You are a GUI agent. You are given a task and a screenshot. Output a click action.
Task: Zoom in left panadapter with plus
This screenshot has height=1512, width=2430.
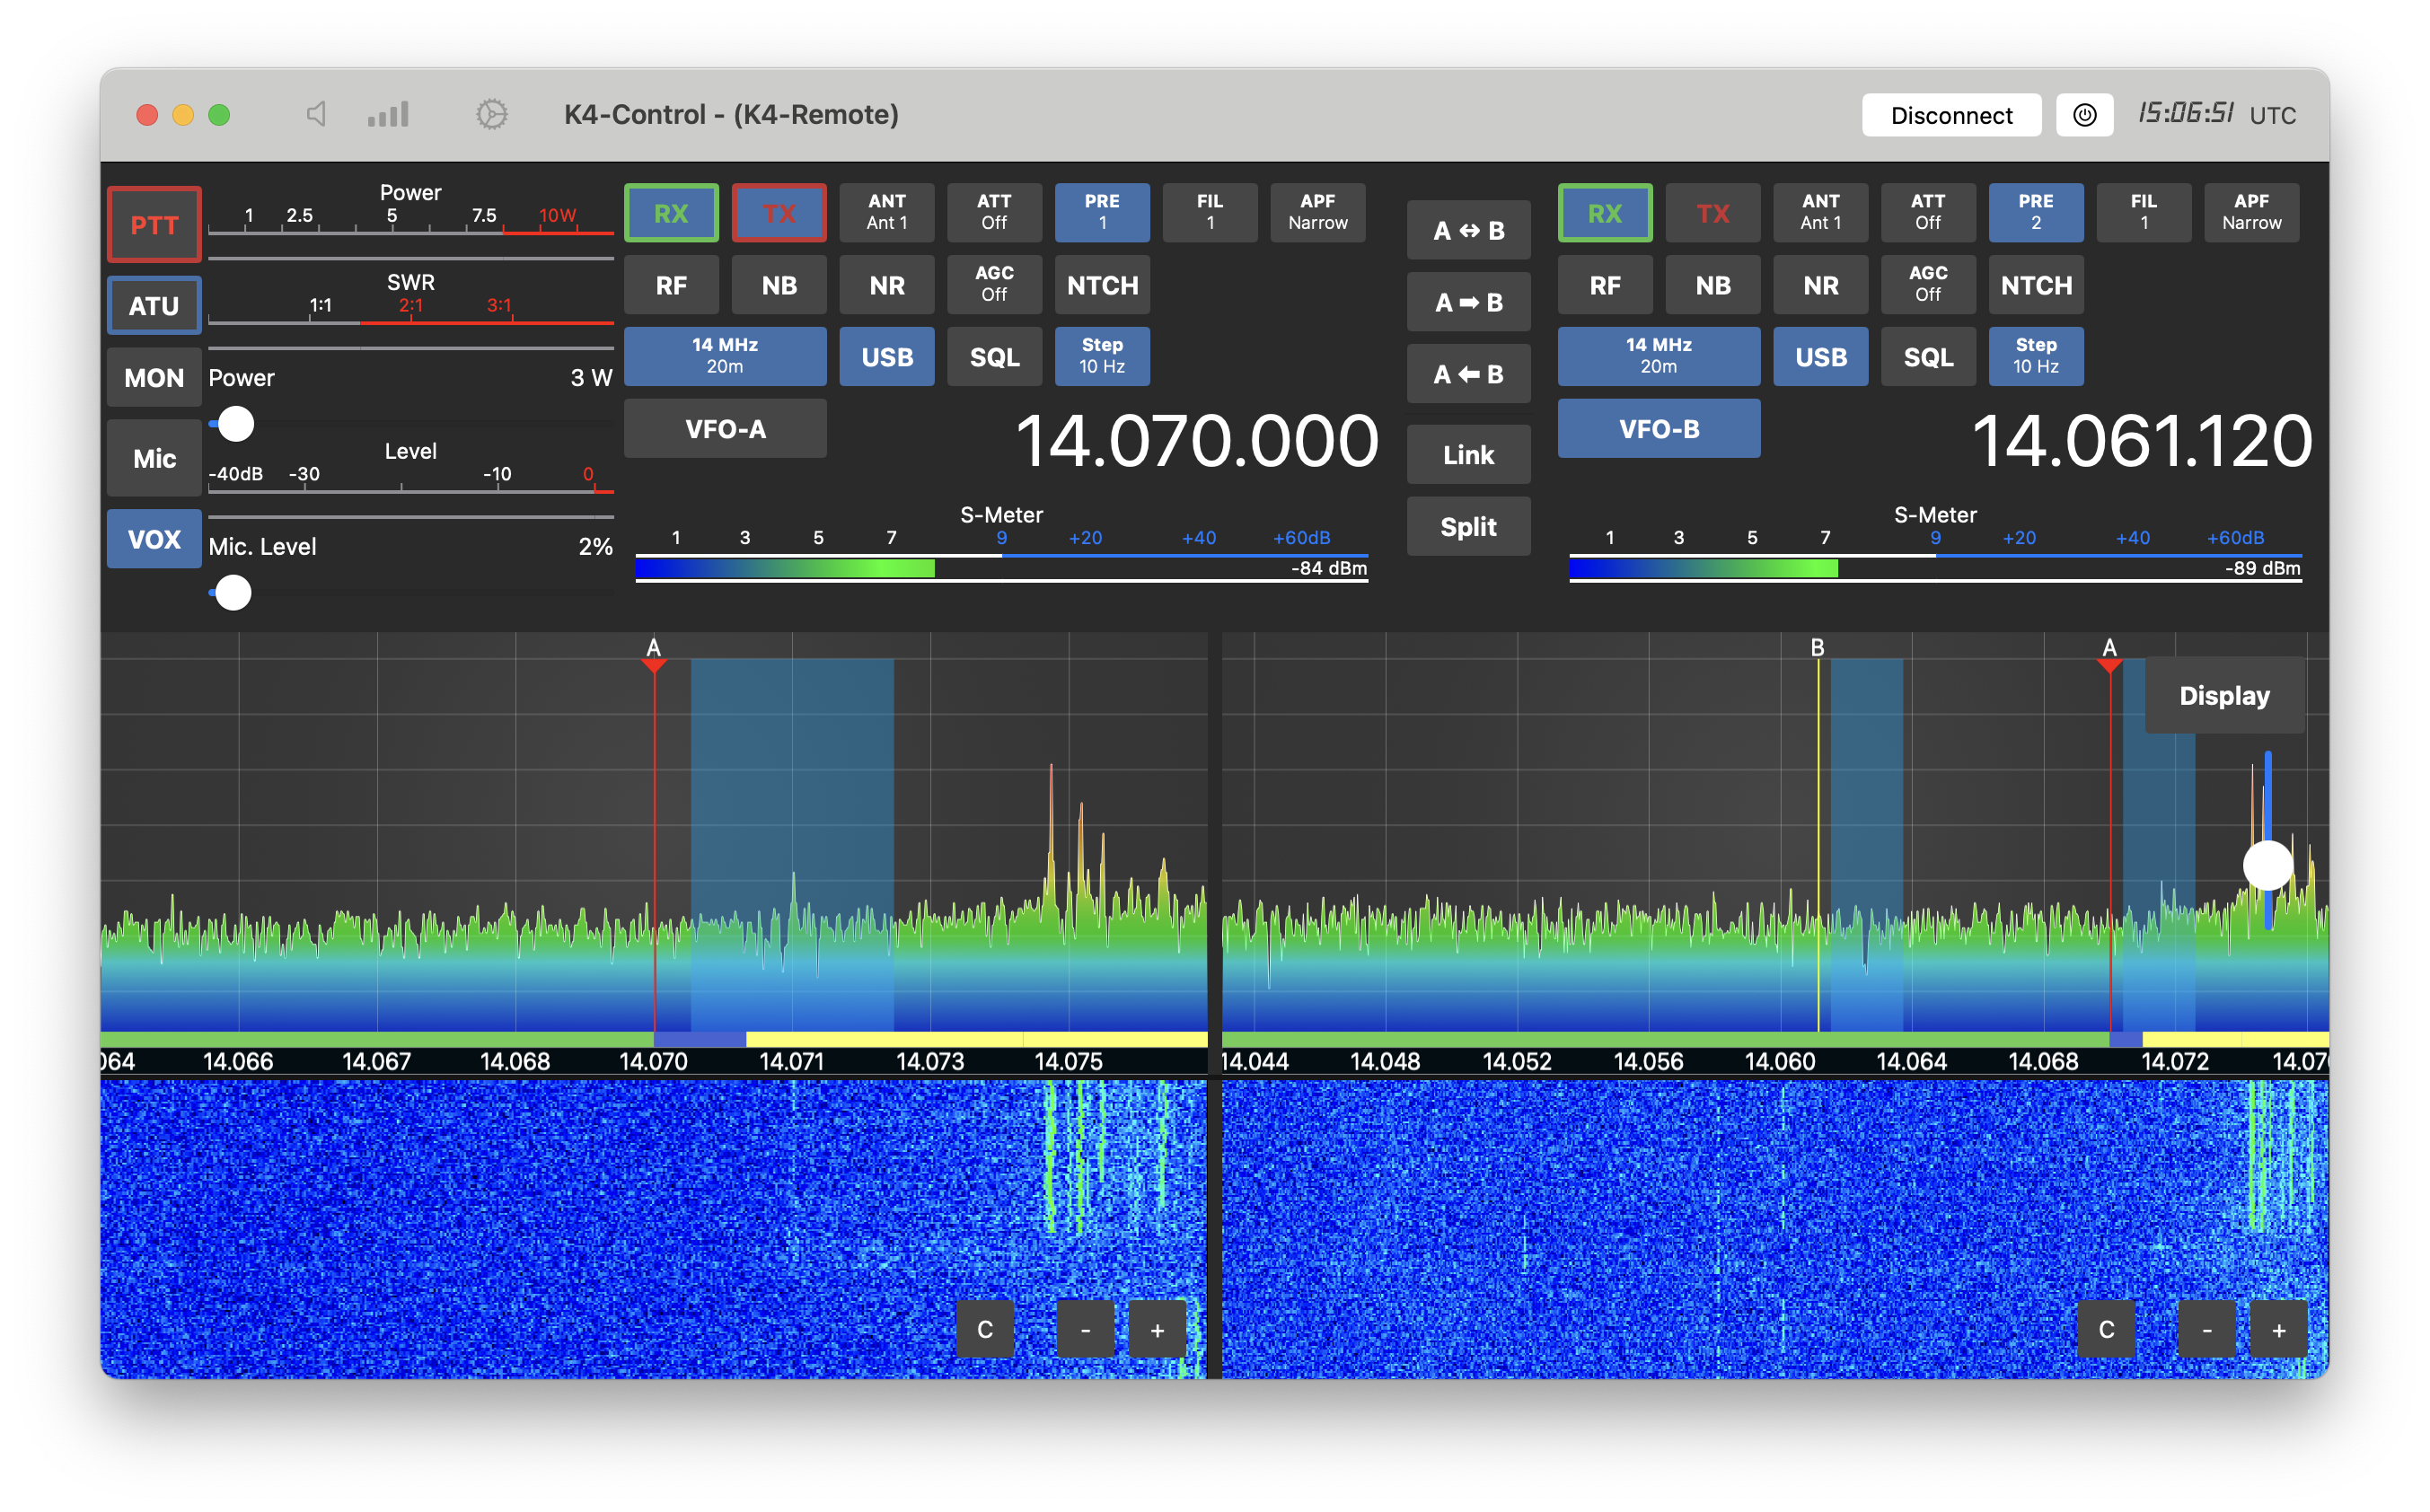click(1157, 1329)
